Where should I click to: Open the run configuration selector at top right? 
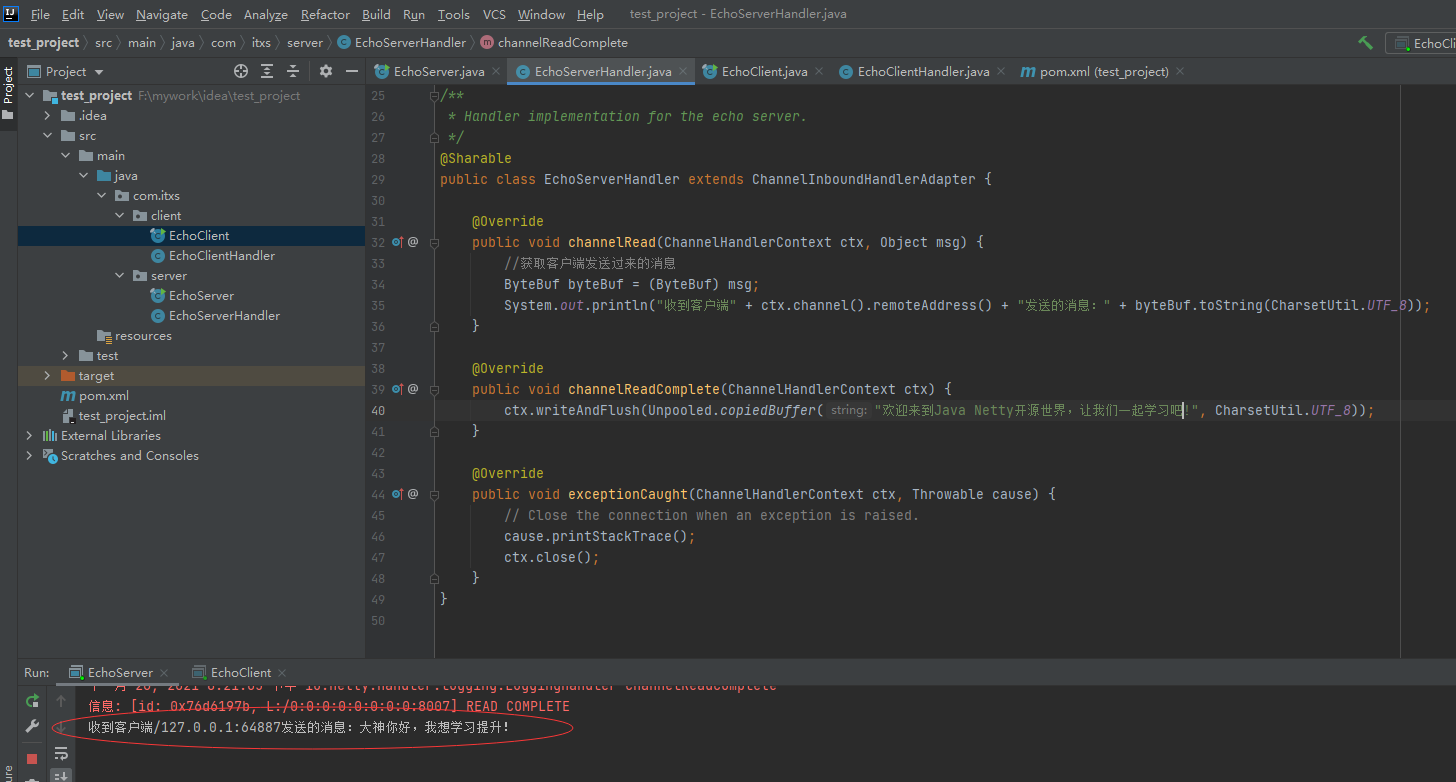click(x=1421, y=43)
